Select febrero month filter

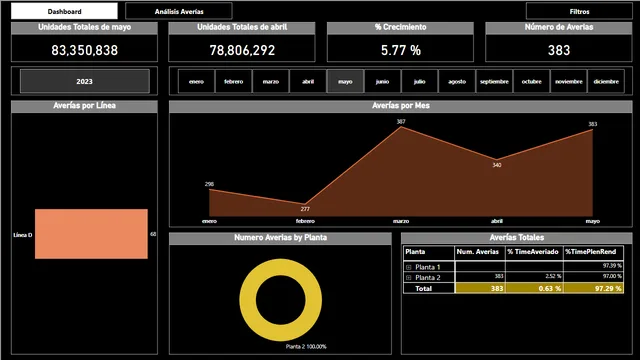233,82
